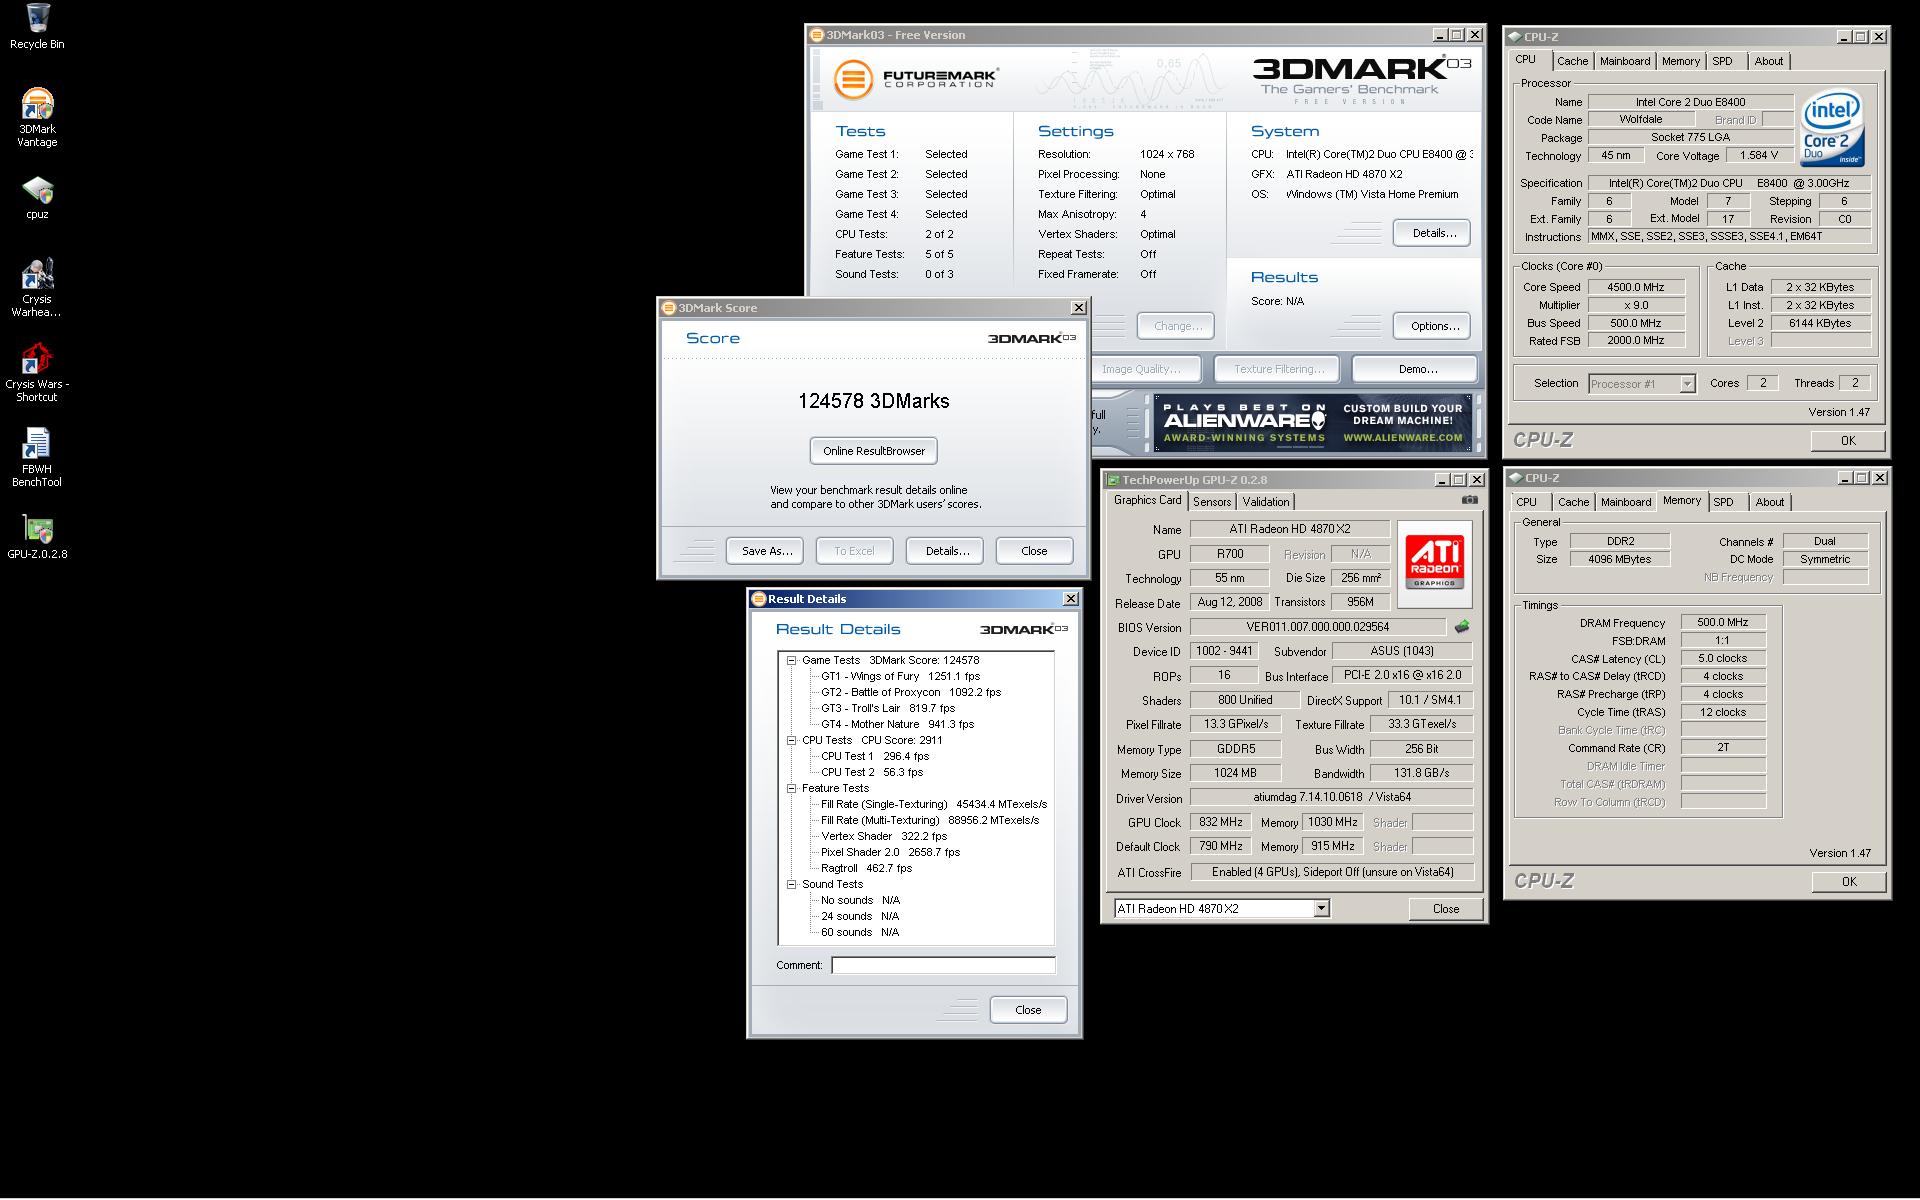Collapse the CPU Tests tree node

click(791, 740)
